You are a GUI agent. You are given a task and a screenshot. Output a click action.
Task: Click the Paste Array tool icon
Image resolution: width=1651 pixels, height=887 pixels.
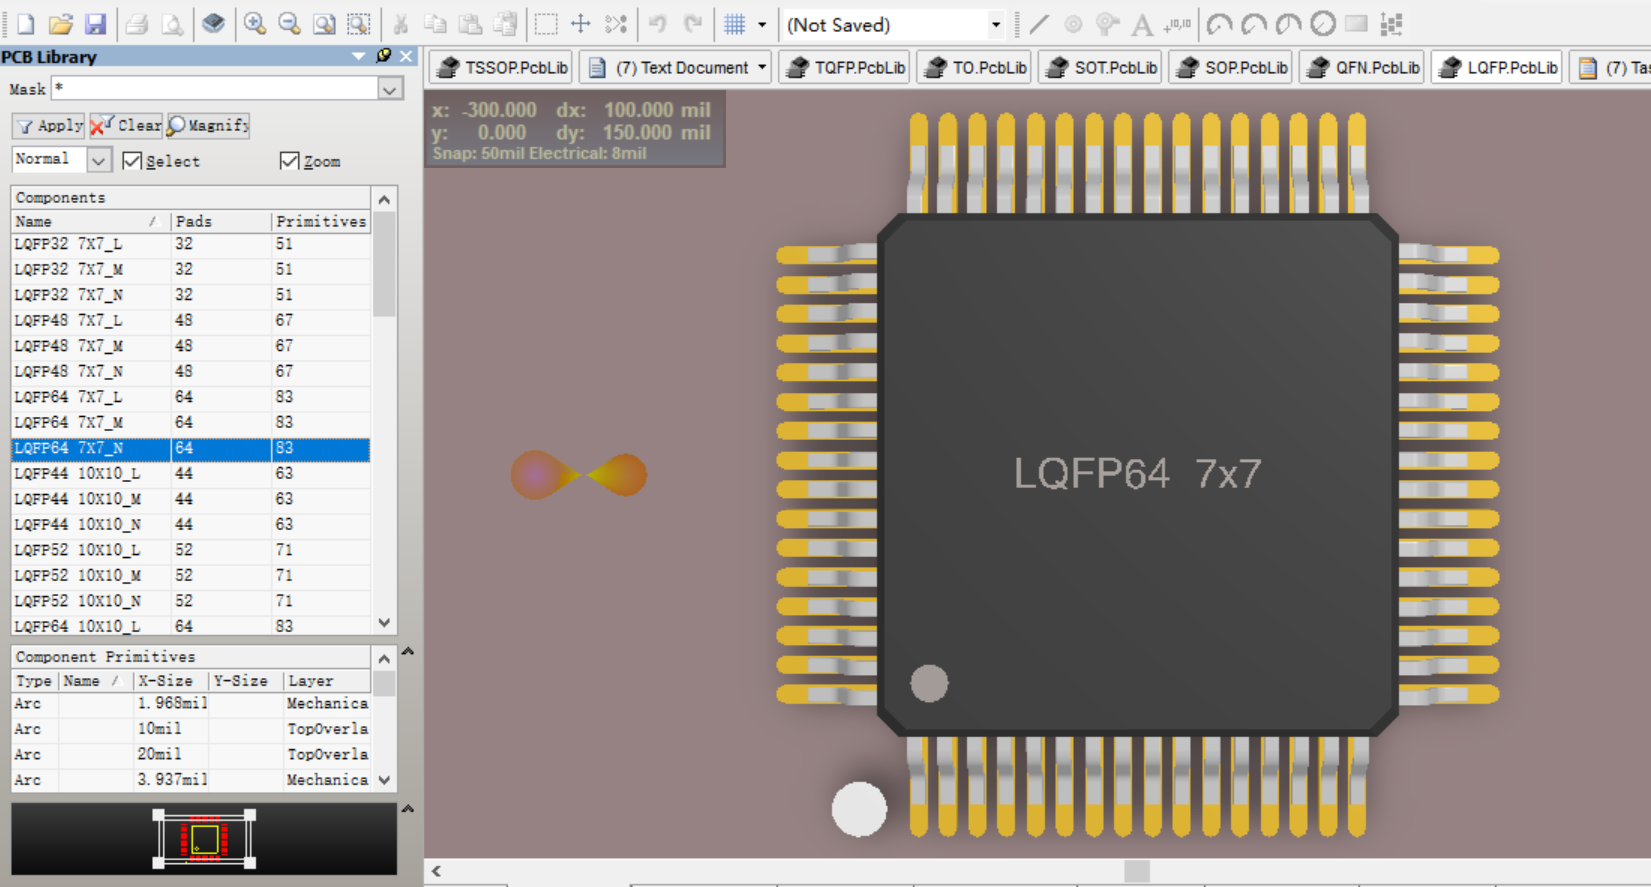click(1391, 24)
